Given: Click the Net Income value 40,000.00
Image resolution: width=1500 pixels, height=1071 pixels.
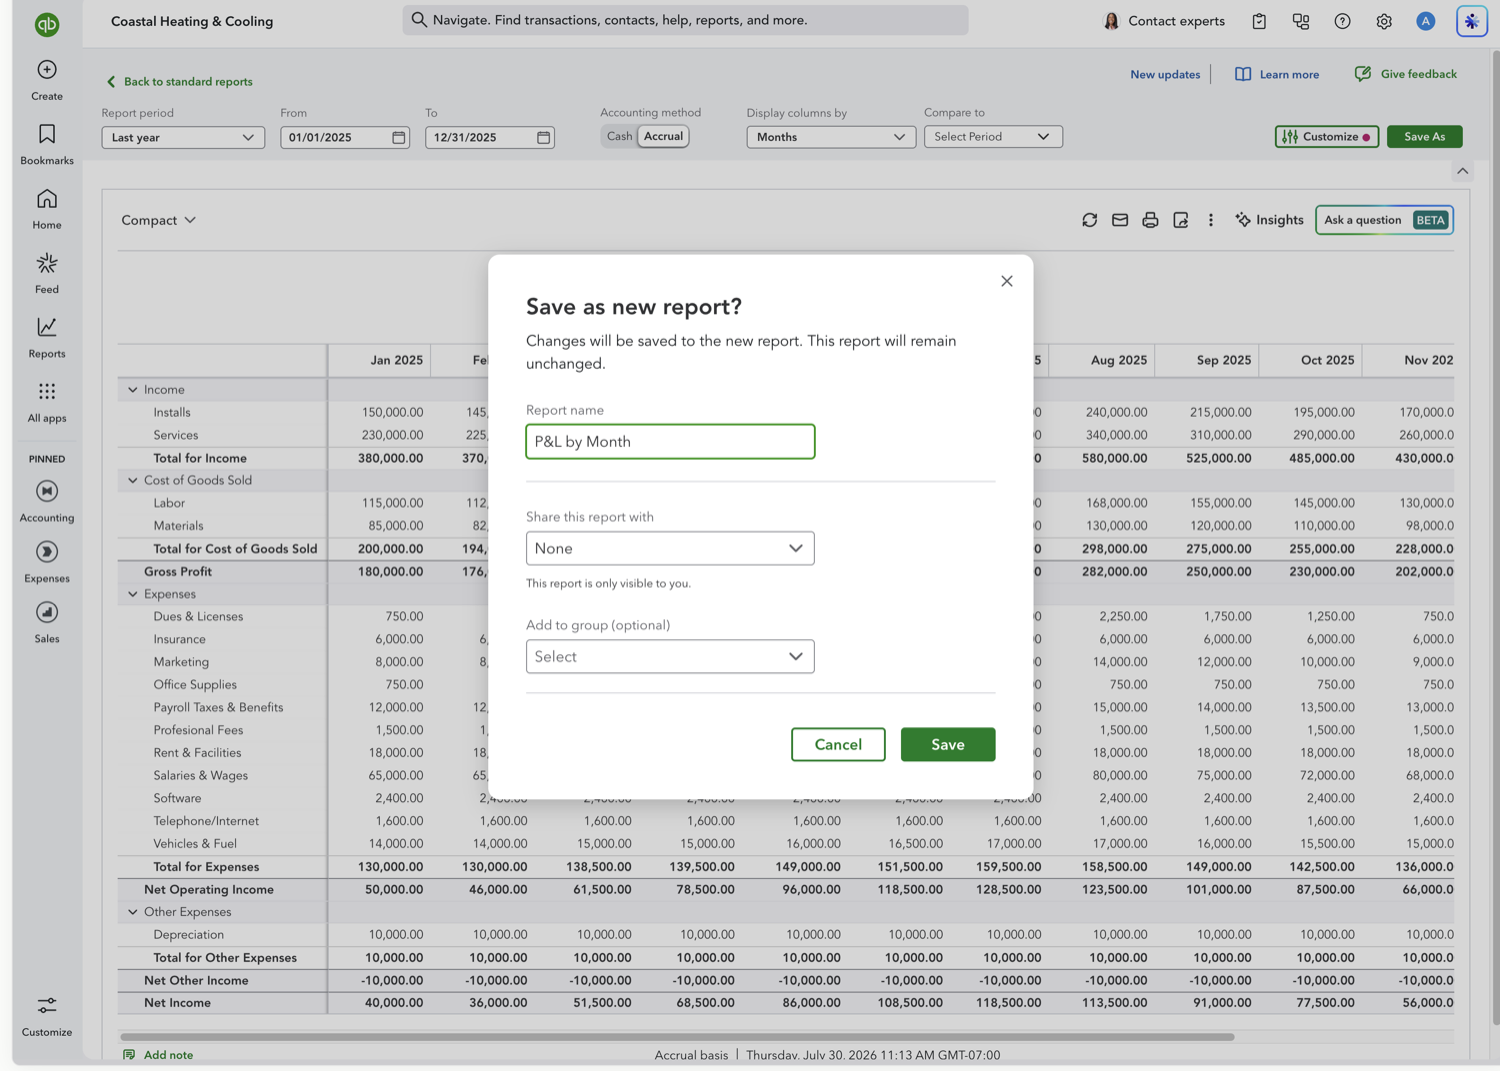Looking at the screenshot, I should 395,1003.
